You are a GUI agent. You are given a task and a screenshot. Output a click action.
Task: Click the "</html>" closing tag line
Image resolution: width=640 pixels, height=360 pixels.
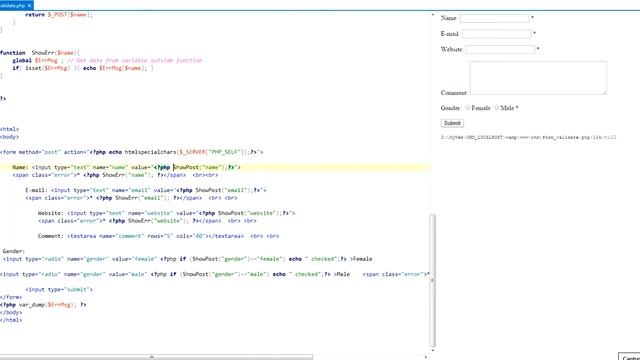click(11, 320)
